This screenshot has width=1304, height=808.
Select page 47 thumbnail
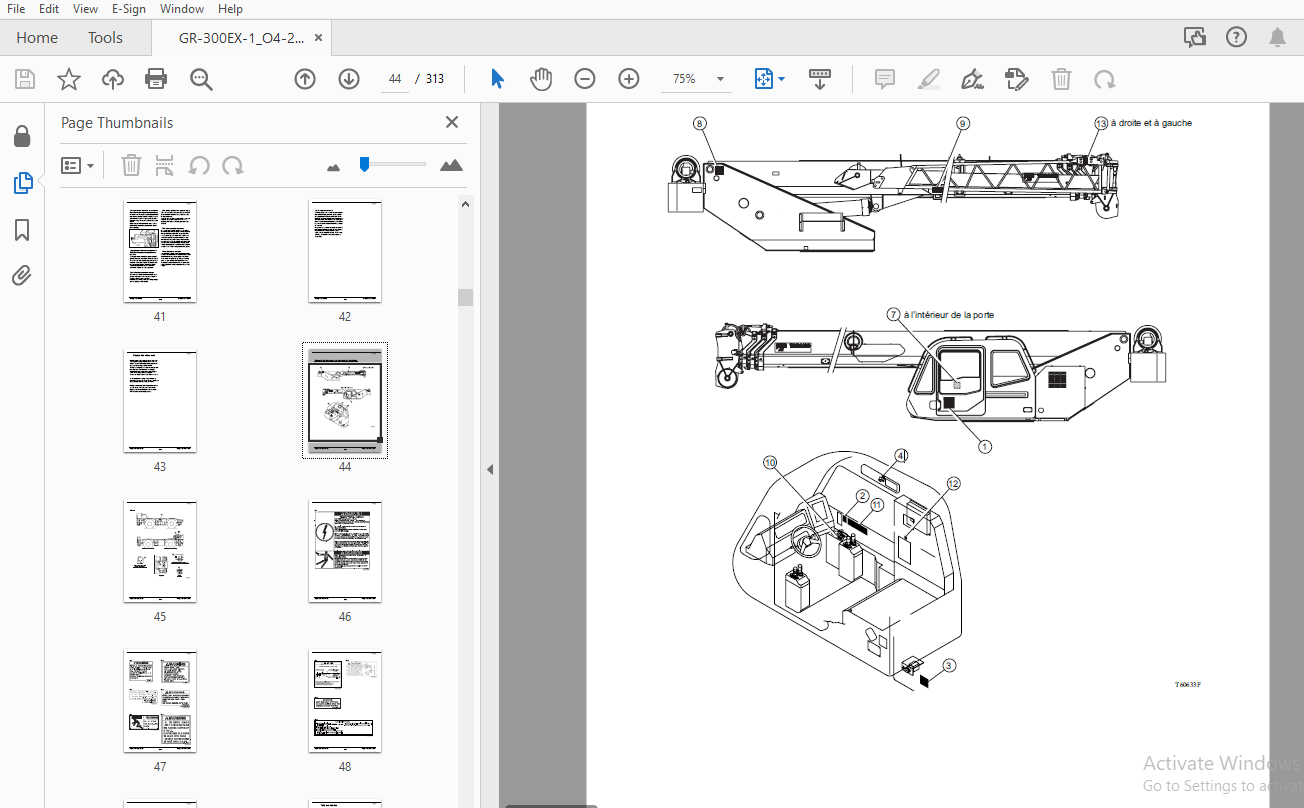(x=160, y=702)
